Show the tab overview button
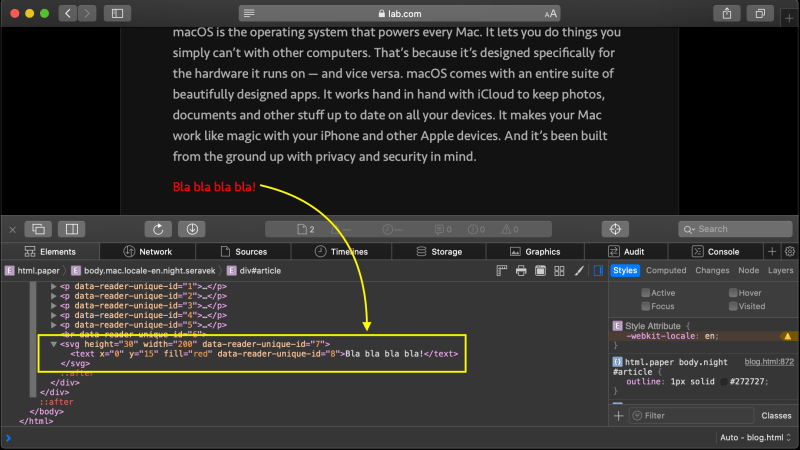Screen dimensions: 800x450 (x=760, y=13)
